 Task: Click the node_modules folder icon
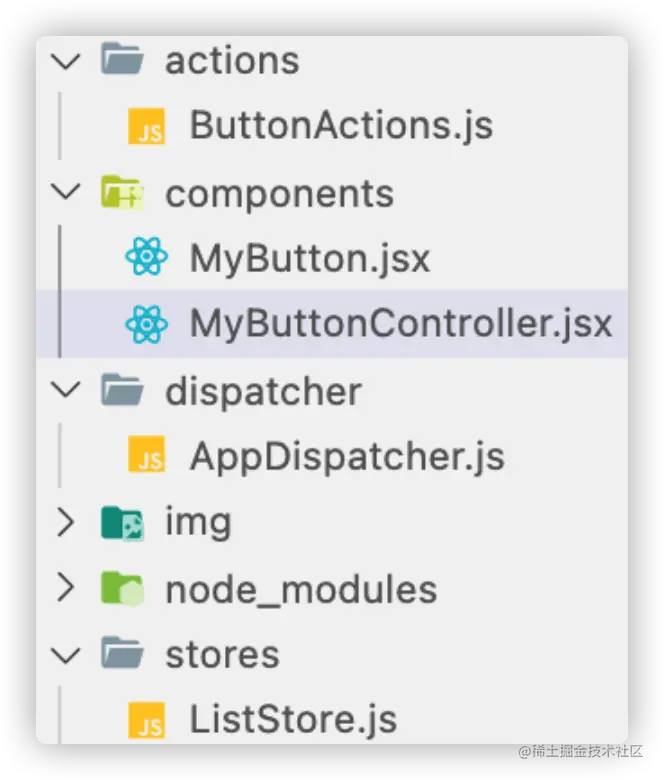[x=122, y=589]
